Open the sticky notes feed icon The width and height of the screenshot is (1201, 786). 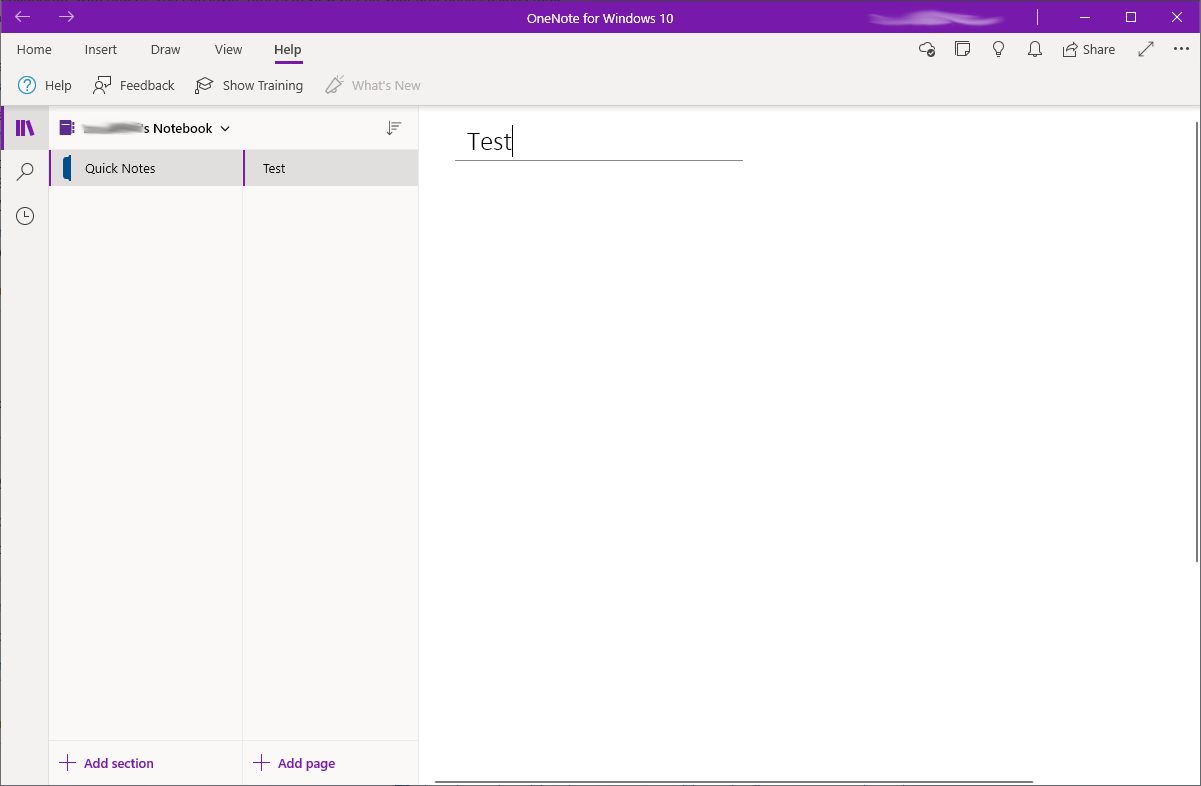point(962,49)
